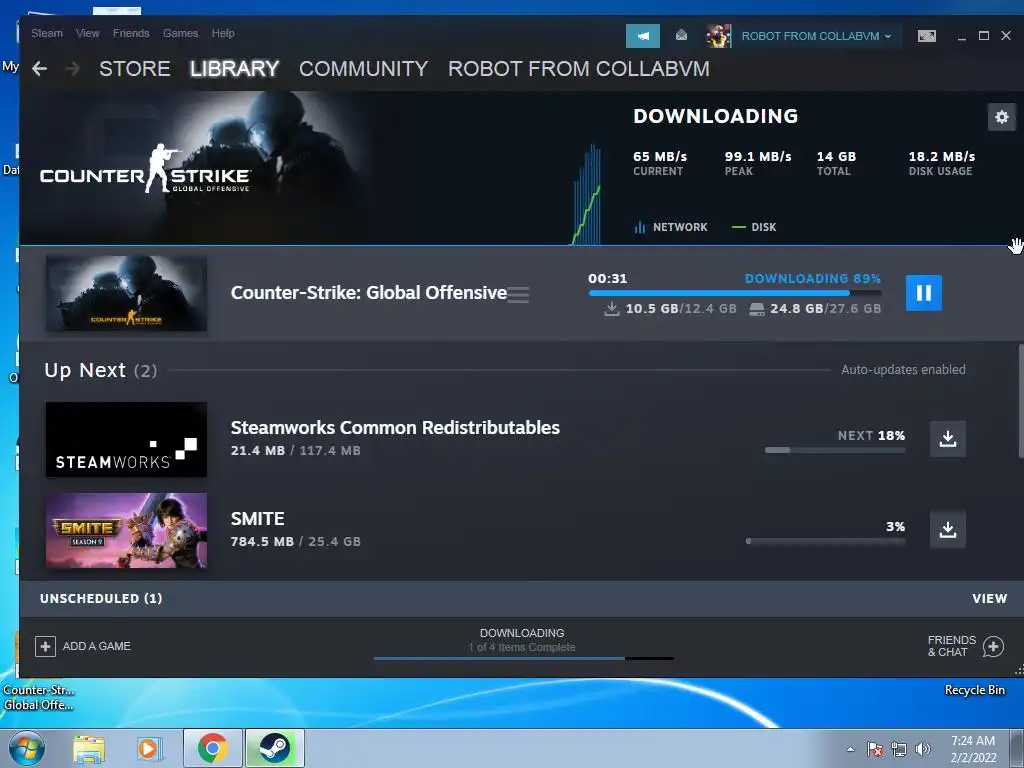The width and height of the screenshot is (1024, 768).
Task: Click the Steam taskbar icon
Action: [274, 748]
